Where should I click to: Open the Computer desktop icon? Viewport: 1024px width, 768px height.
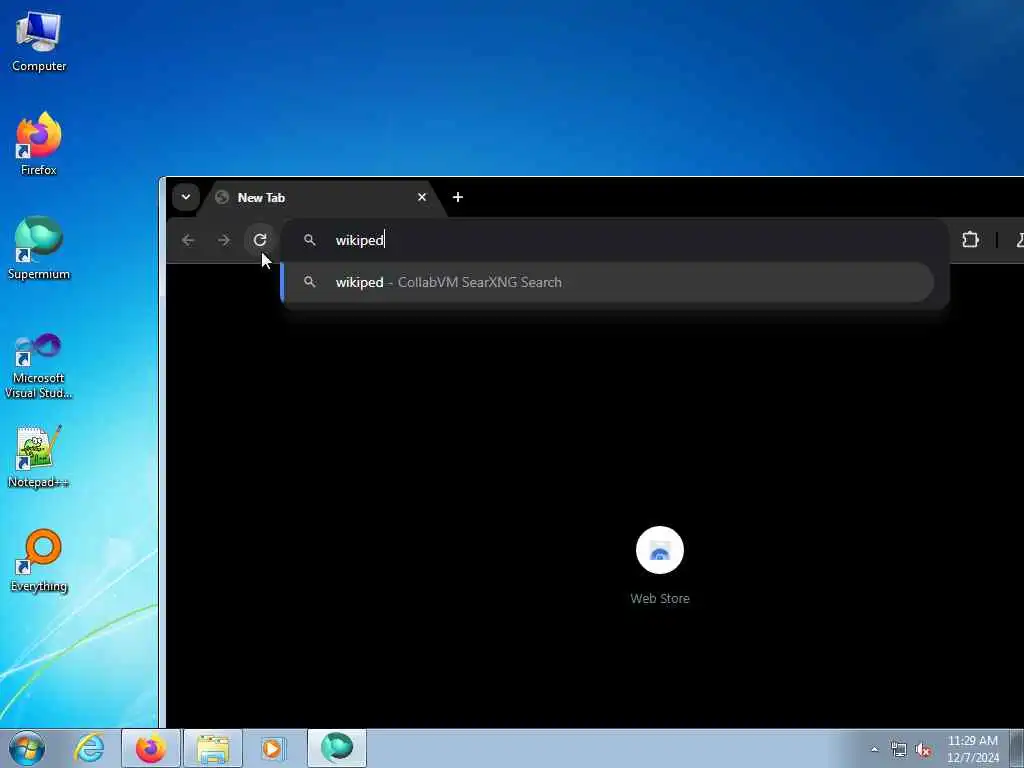pos(39,42)
